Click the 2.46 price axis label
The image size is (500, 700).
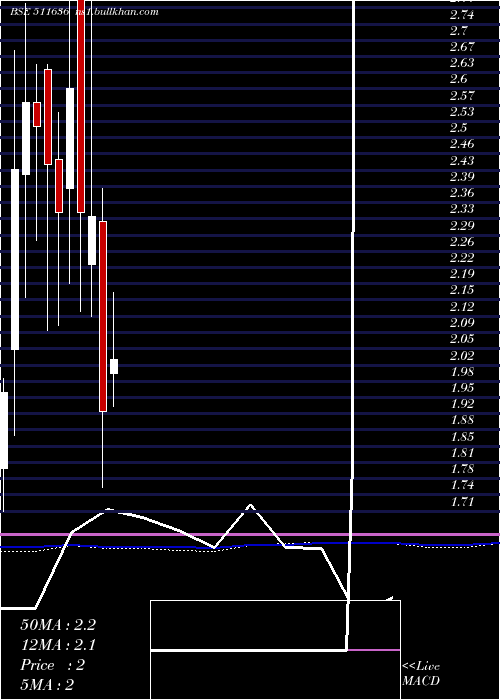(x=462, y=144)
